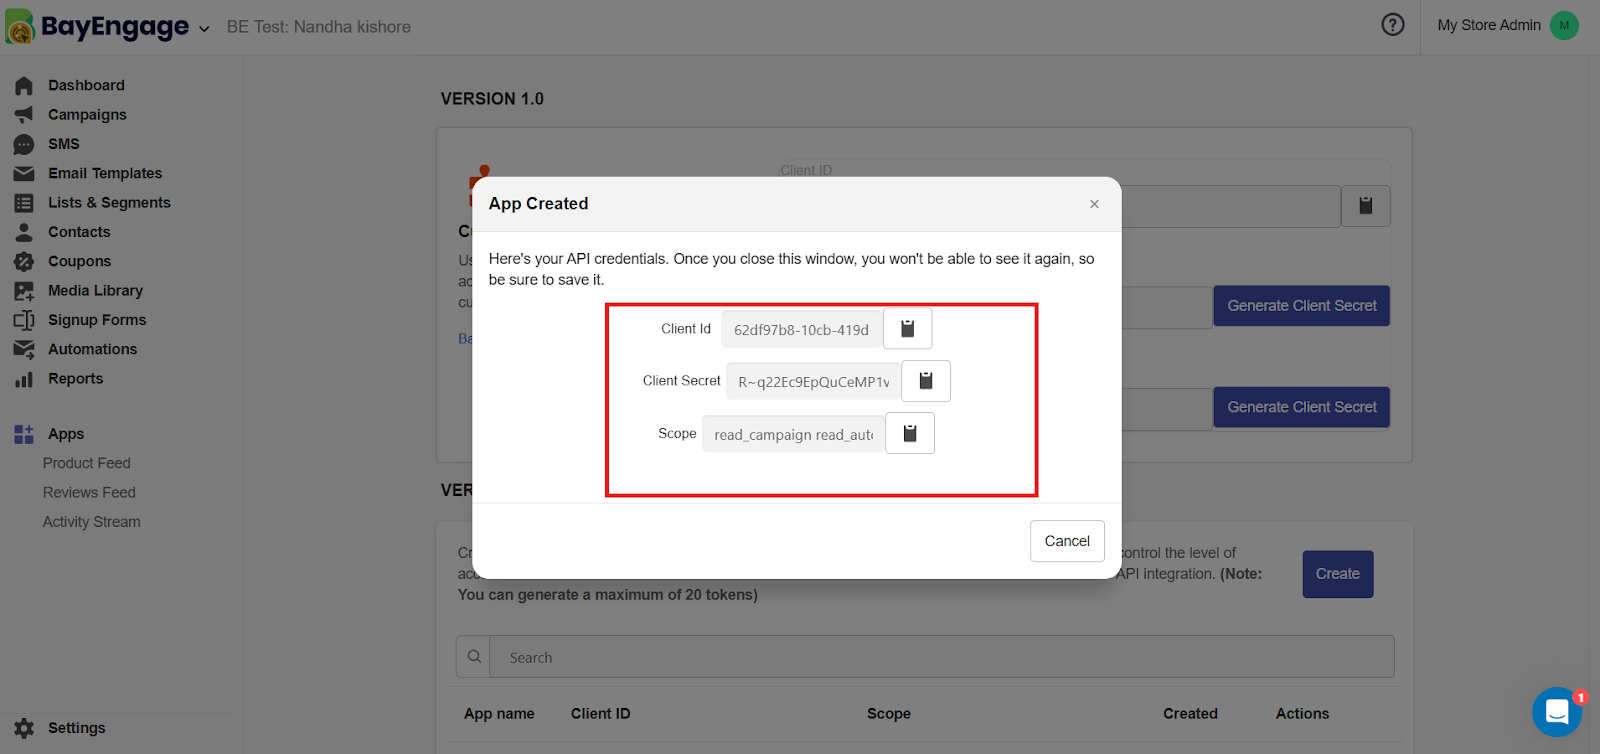This screenshot has width=1600, height=754.
Task: Click the Dashboard home icon
Action: coord(24,86)
